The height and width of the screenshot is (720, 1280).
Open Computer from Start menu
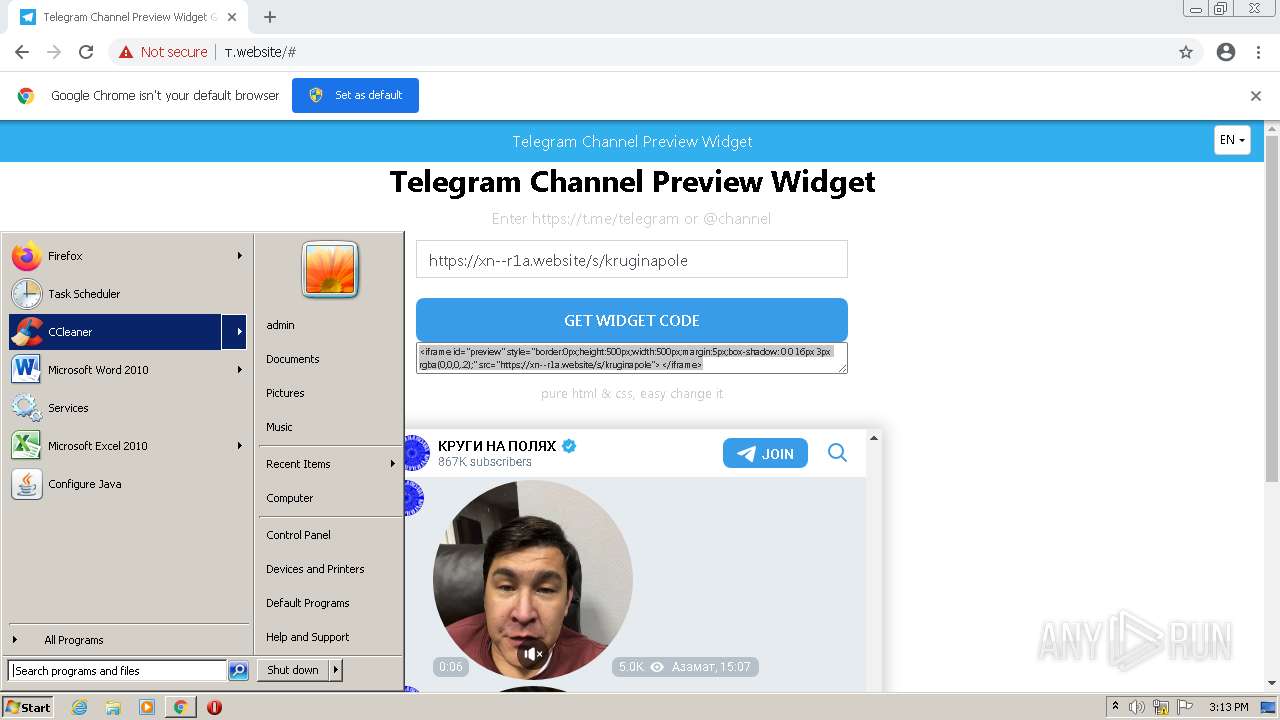(x=289, y=498)
